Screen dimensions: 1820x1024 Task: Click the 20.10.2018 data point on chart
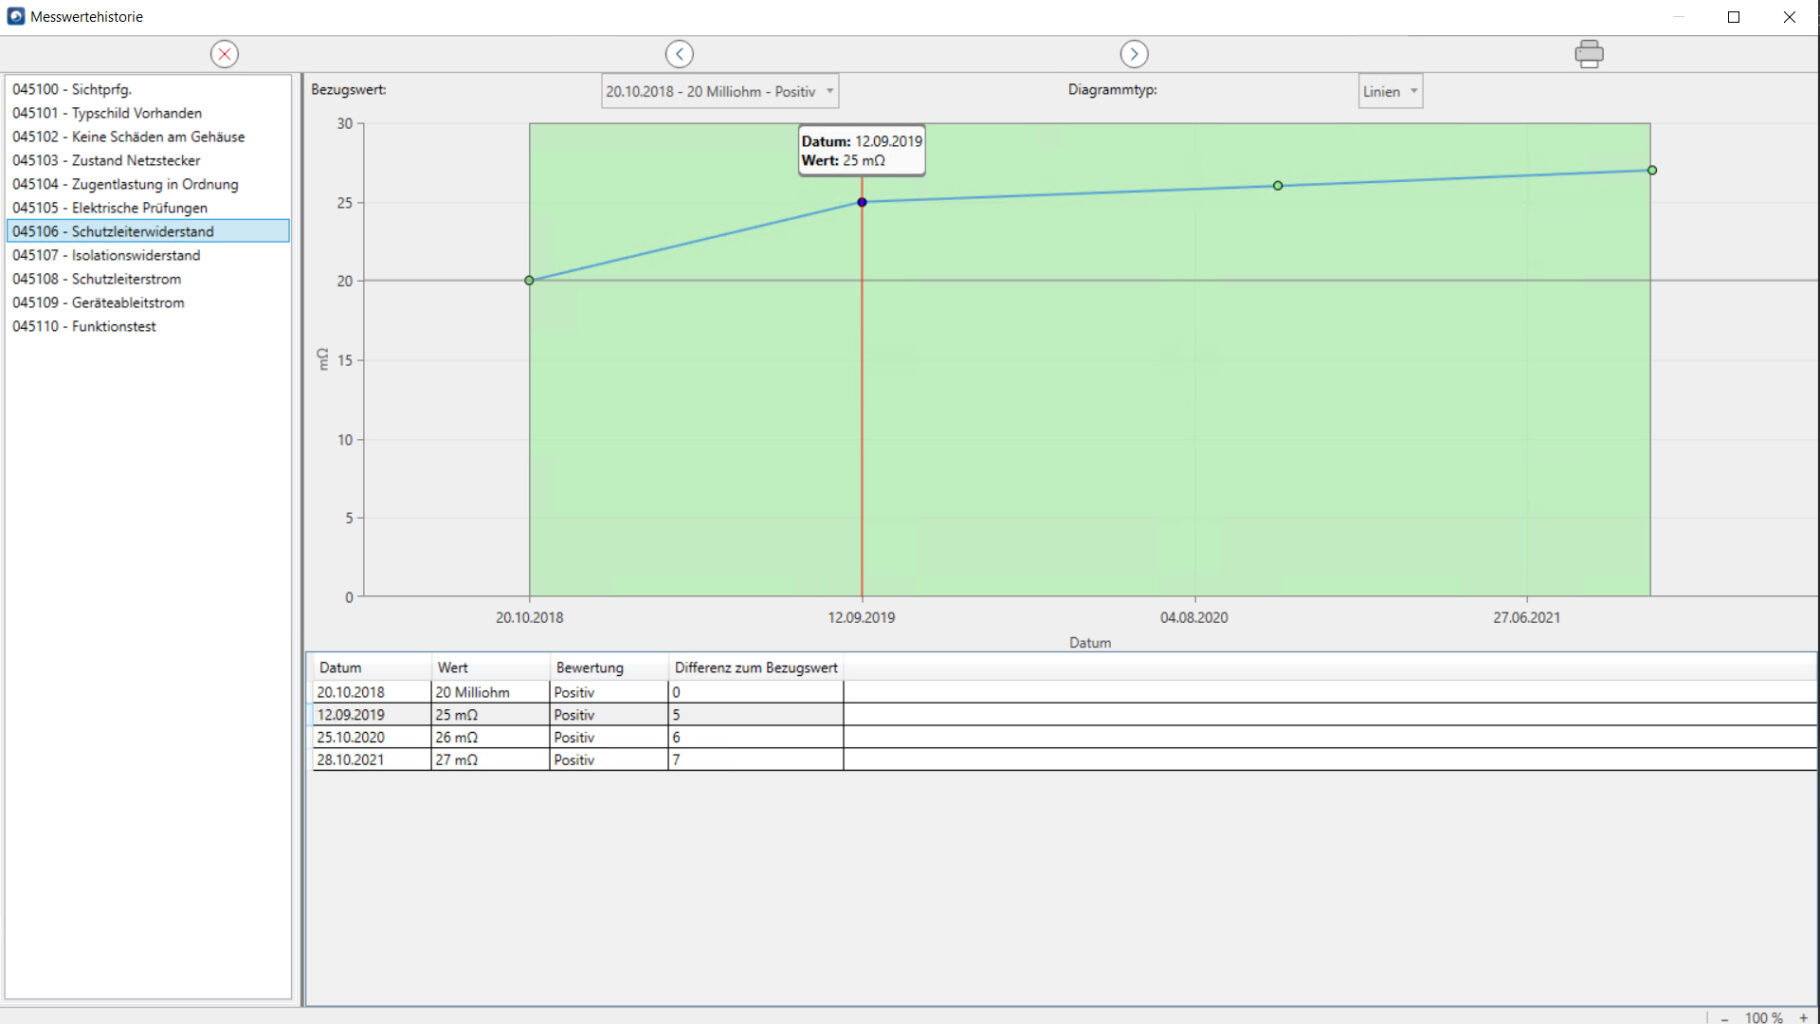[529, 281]
